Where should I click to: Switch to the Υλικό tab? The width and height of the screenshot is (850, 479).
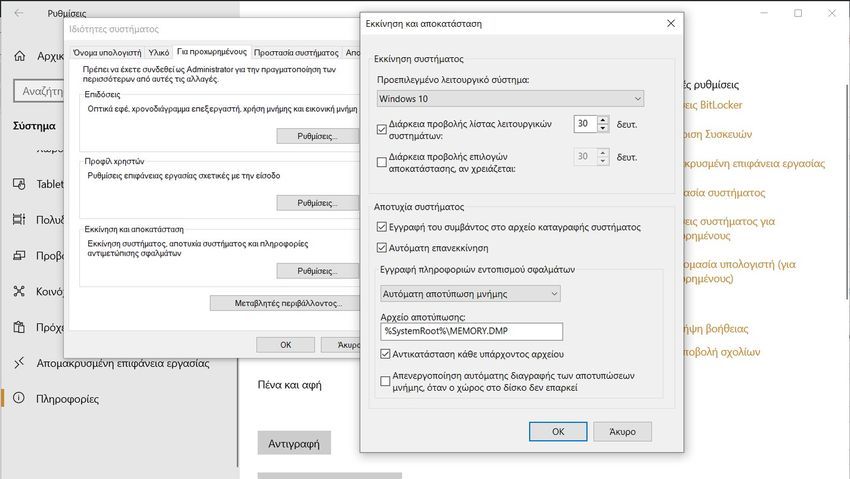(x=158, y=51)
